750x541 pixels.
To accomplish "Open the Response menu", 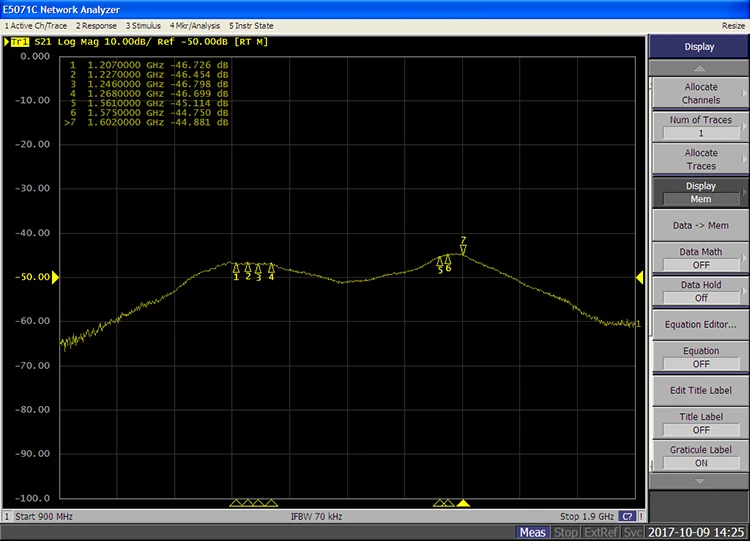I will pyautogui.click(x=96, y=26).
